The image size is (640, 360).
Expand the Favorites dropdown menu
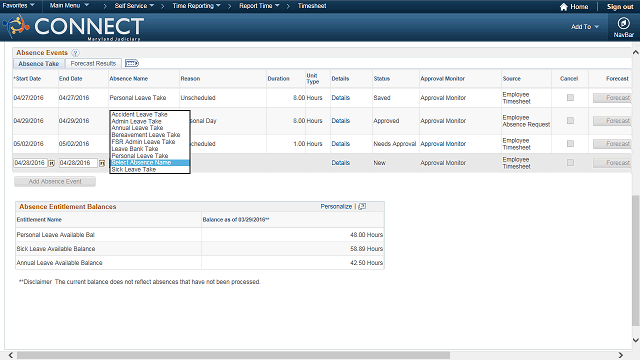(x=18, y=6)
